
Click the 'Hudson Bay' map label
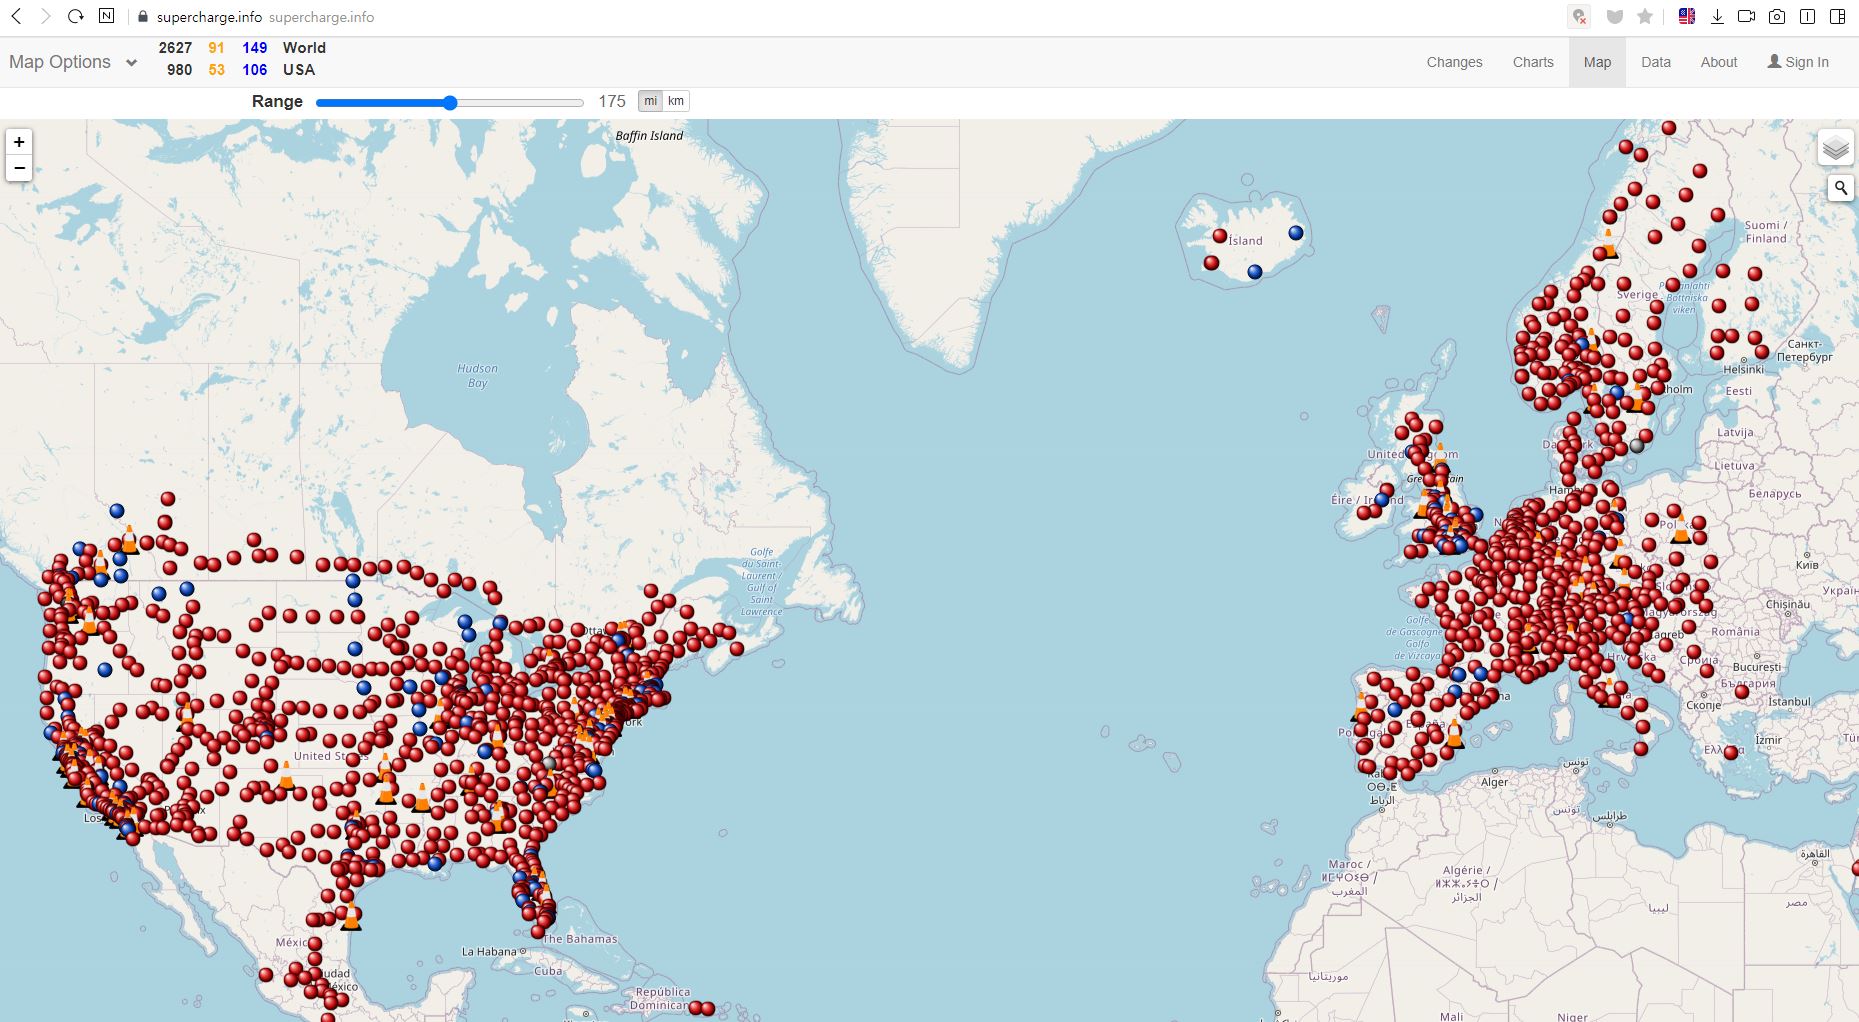click(x=477, y=376)
